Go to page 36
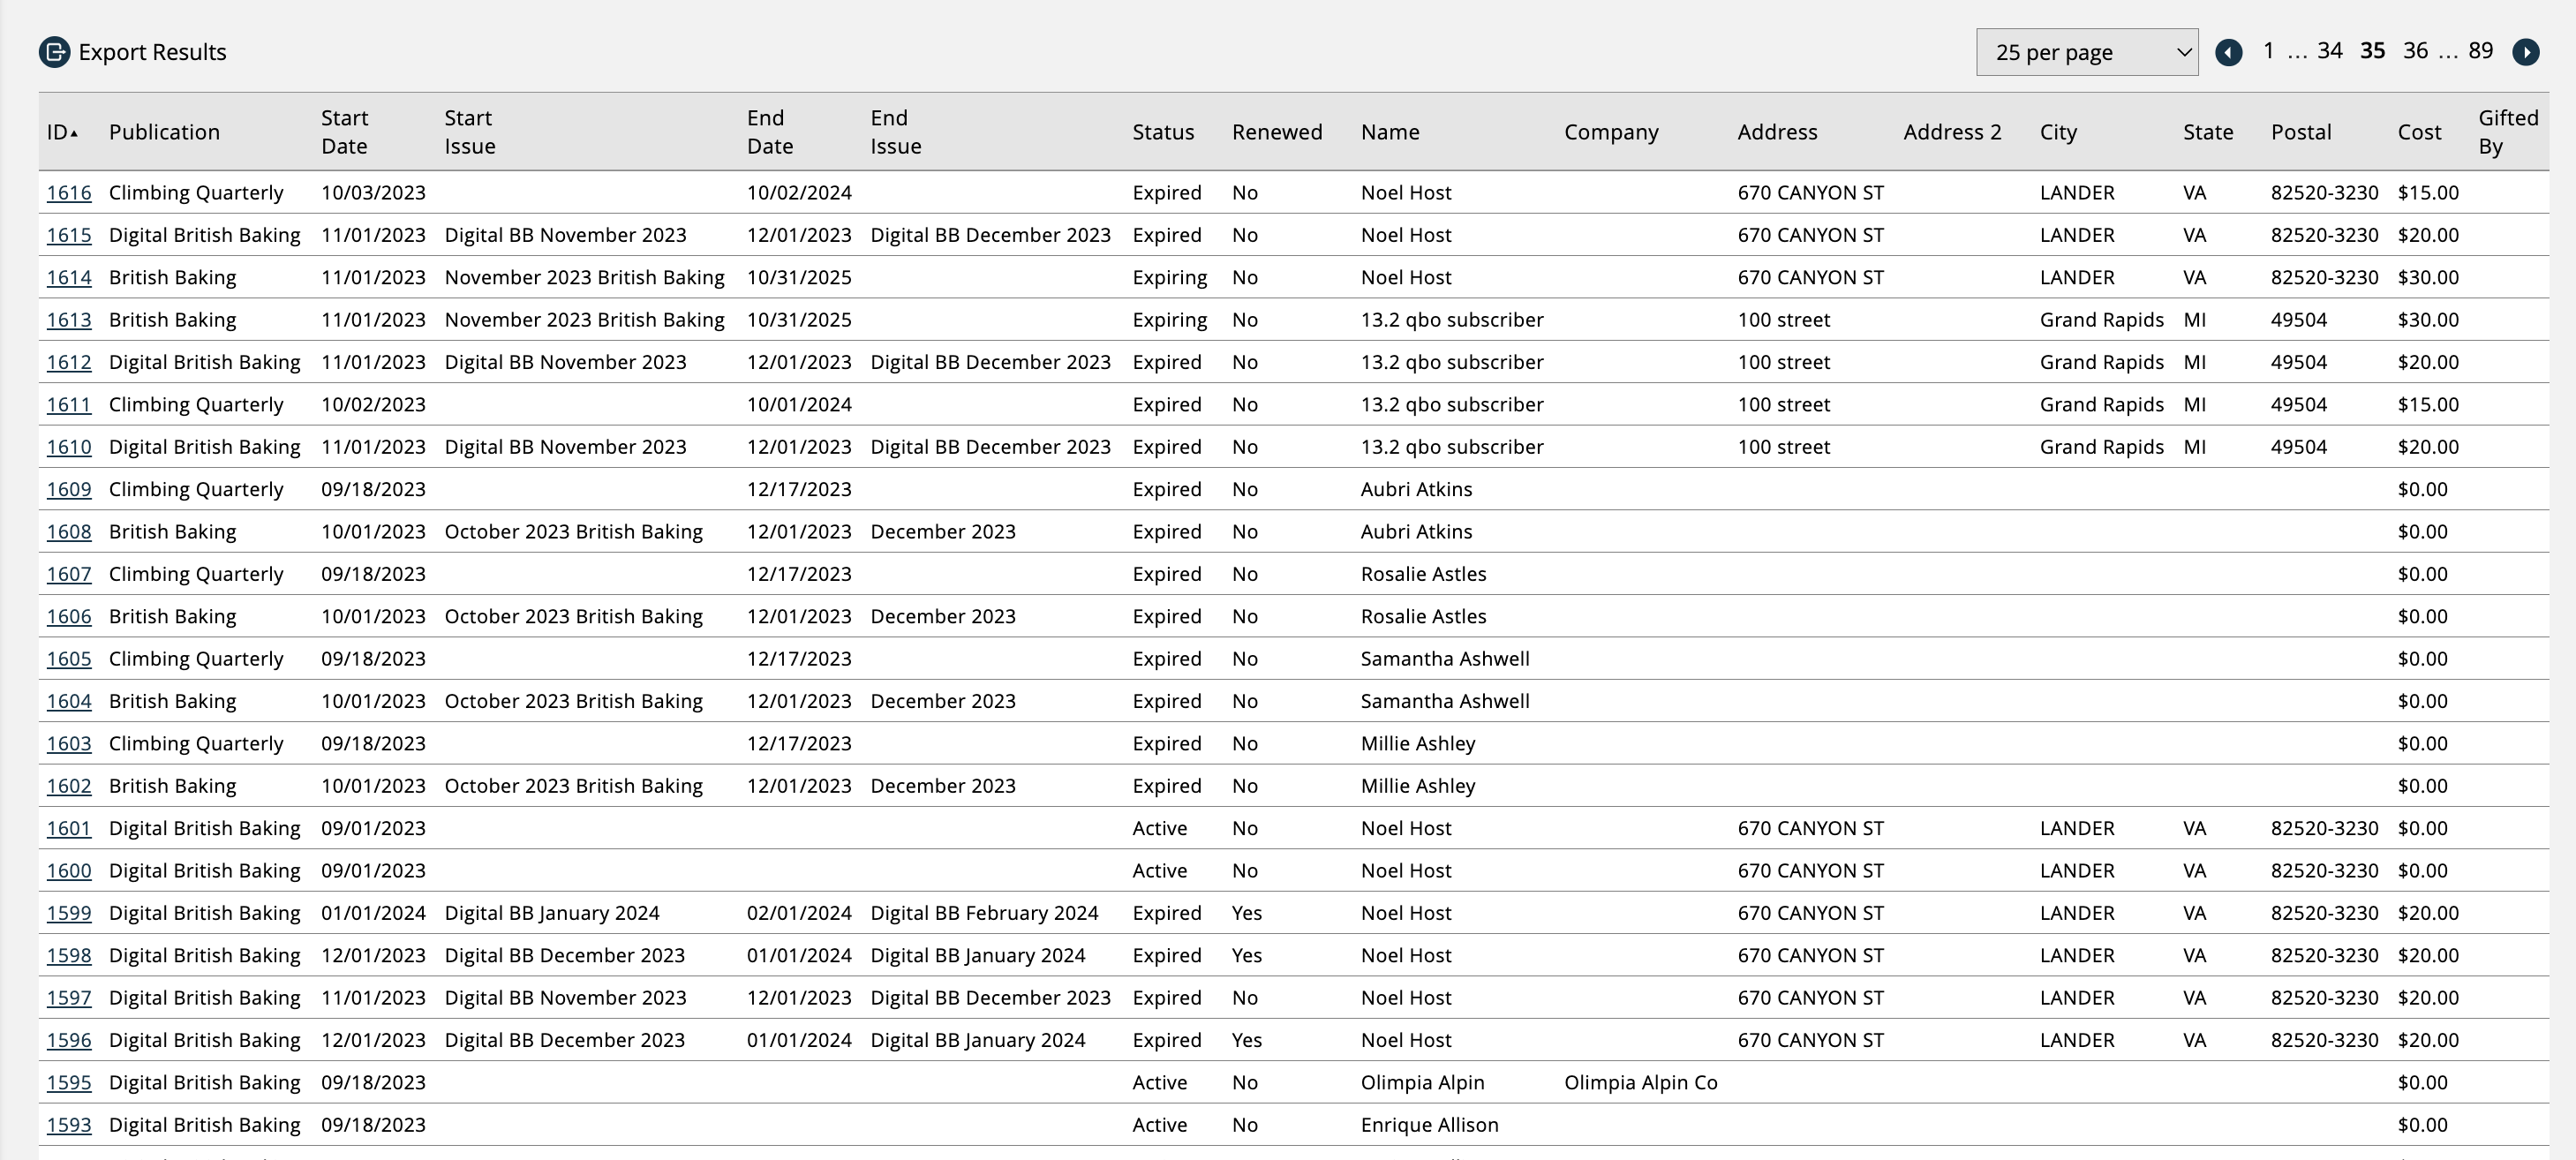This screenshot has height=1160, width=2576. pyautogui.click(x=2415, y=51)
